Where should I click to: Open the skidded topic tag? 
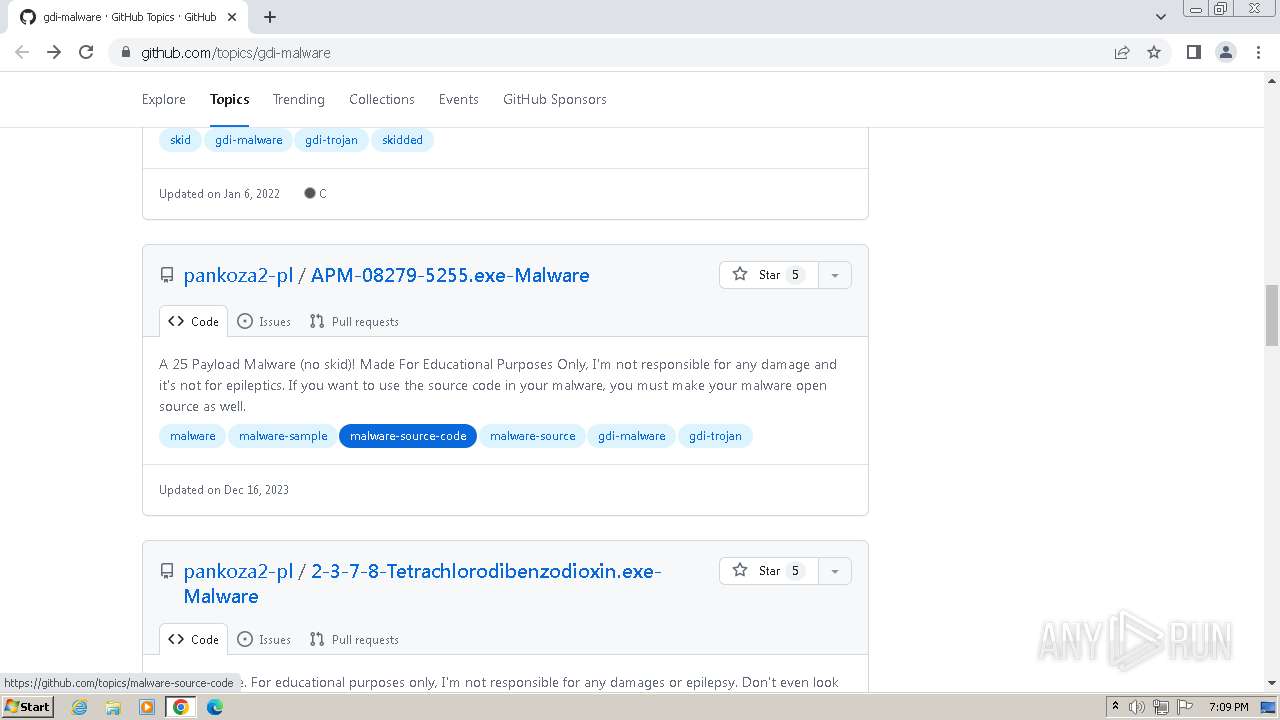point(402,140)
